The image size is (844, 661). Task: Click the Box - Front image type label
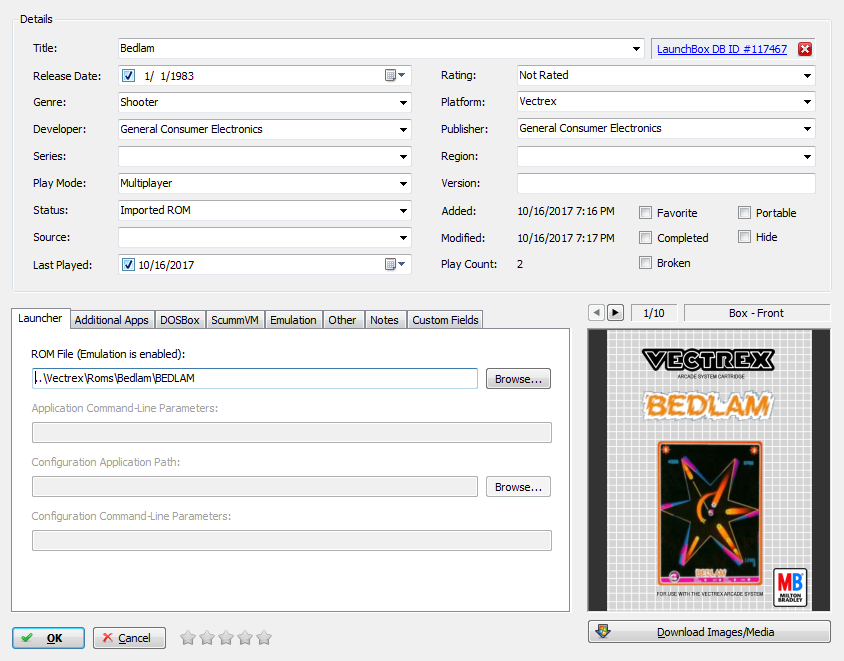coord(757,313)
